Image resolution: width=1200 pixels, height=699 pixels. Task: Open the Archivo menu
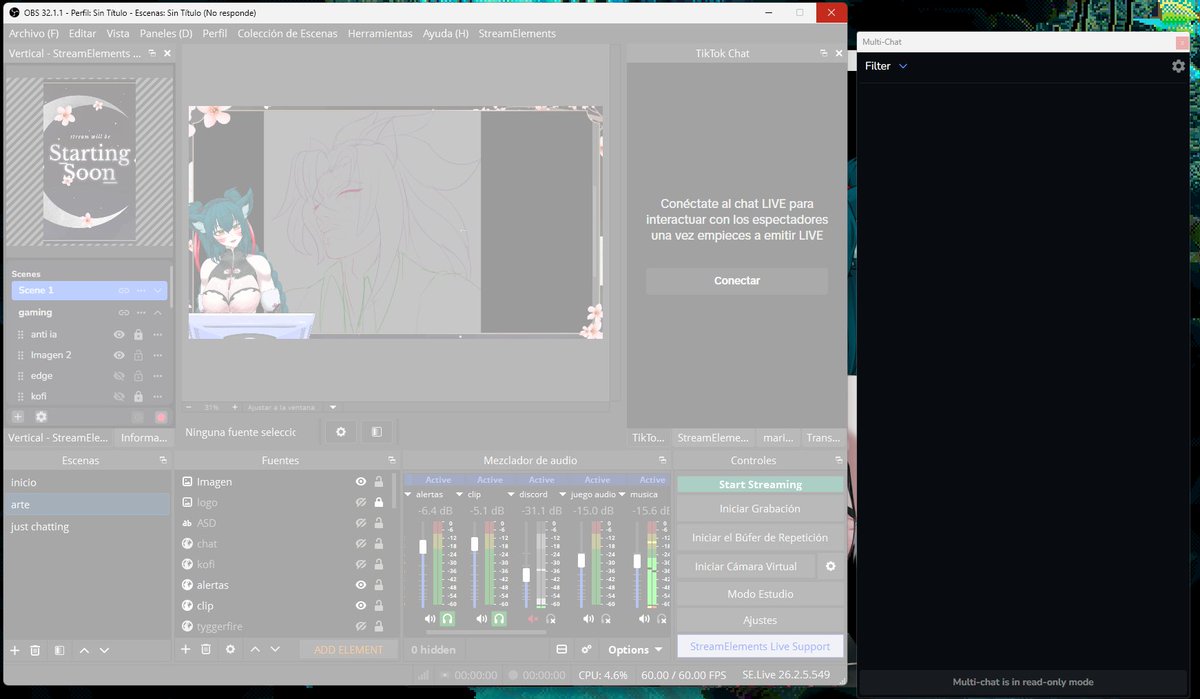coord(34,33)
